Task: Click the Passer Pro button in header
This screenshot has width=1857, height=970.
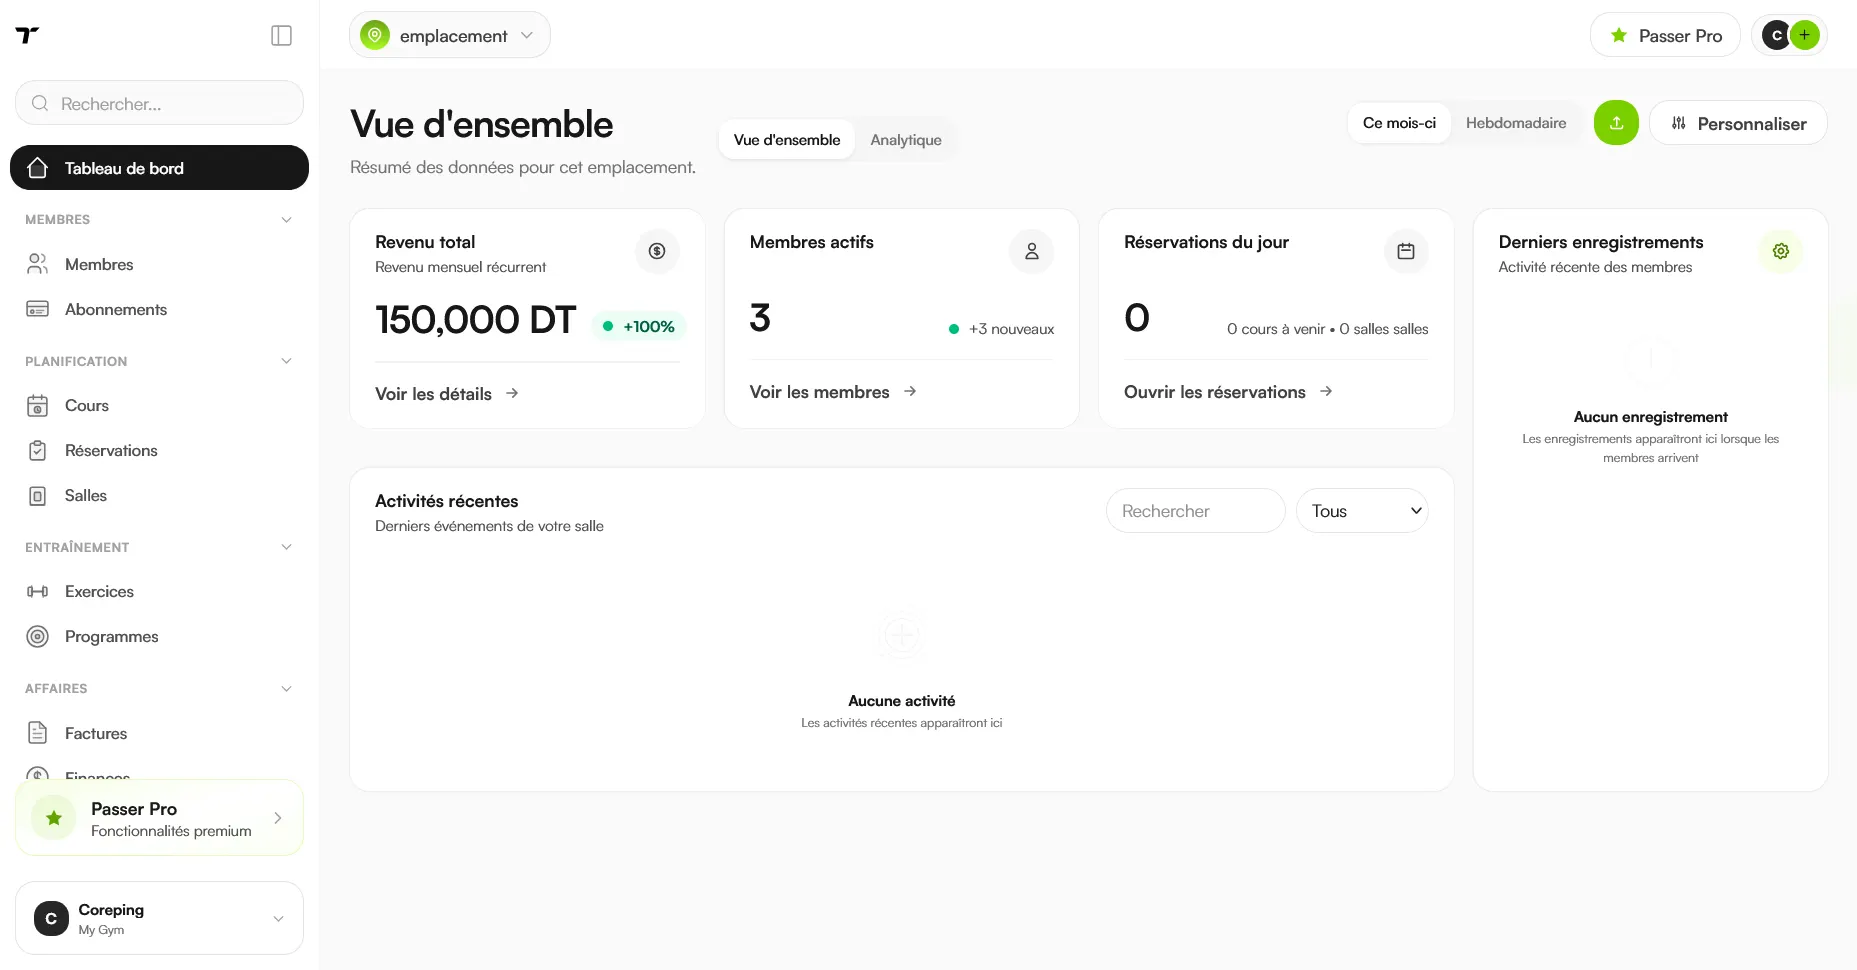Action: 1665,35
